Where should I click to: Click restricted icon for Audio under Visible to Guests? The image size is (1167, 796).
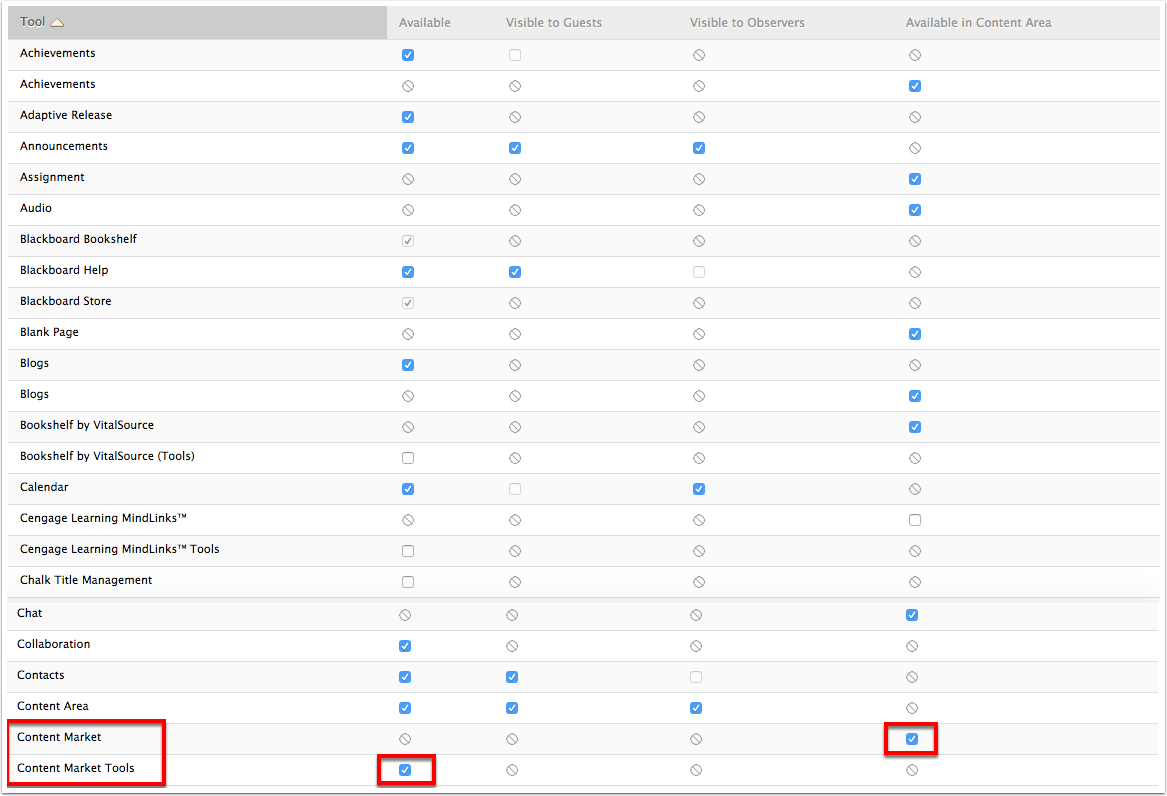click(x=514, y=209)
